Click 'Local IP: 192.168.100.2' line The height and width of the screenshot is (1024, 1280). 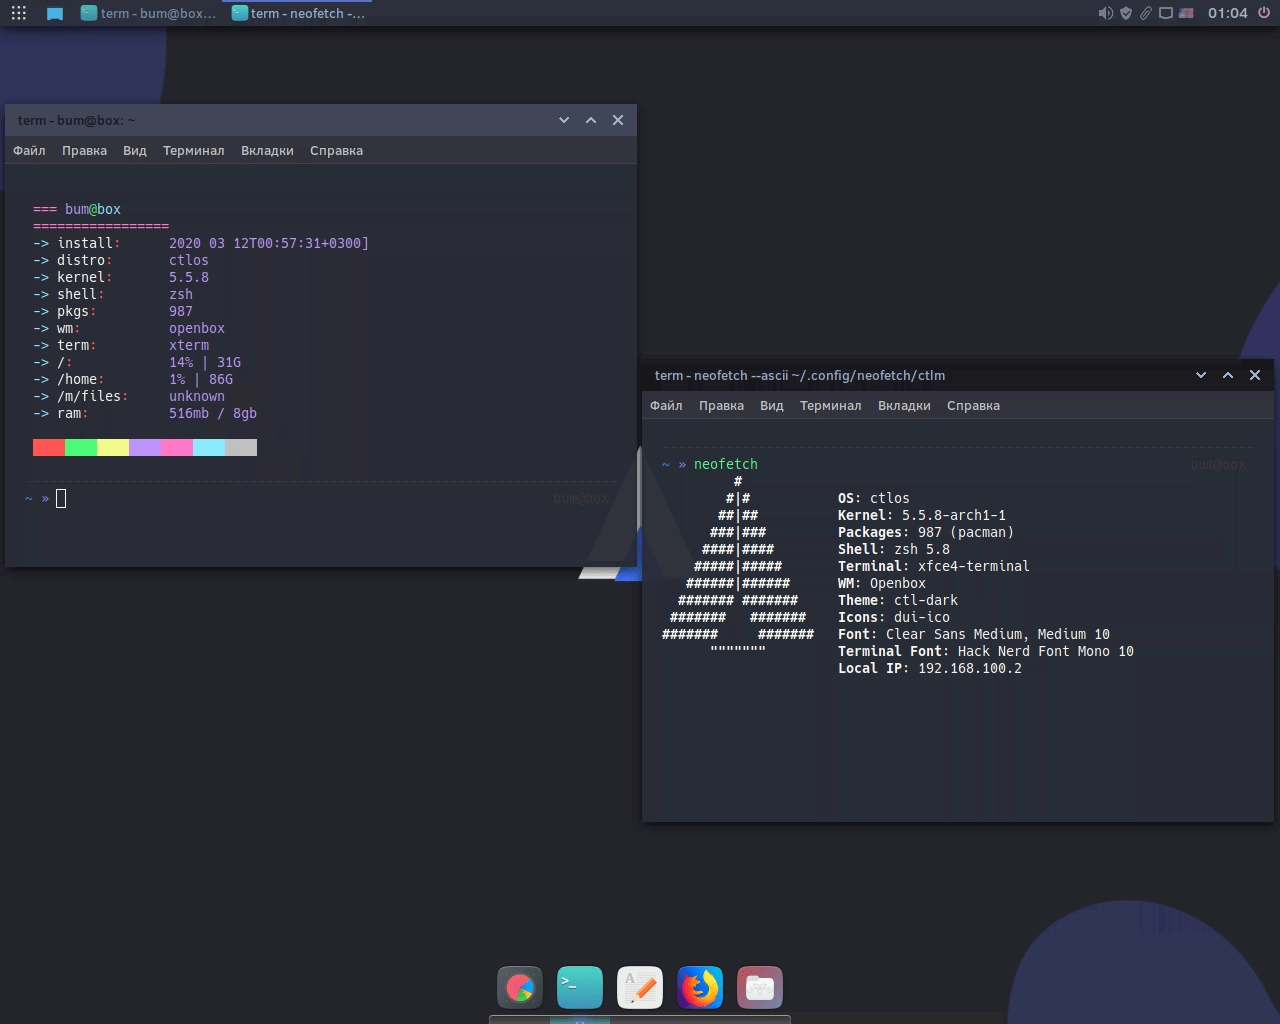point(930,668)
